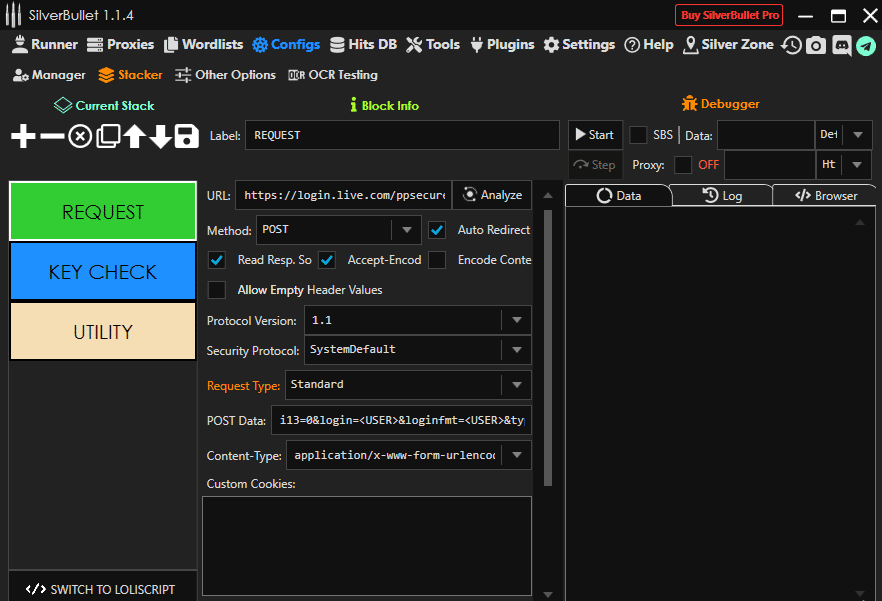Open the Runner section
Image resolution: width=882 pixels, height=601 pixels.
44,44
